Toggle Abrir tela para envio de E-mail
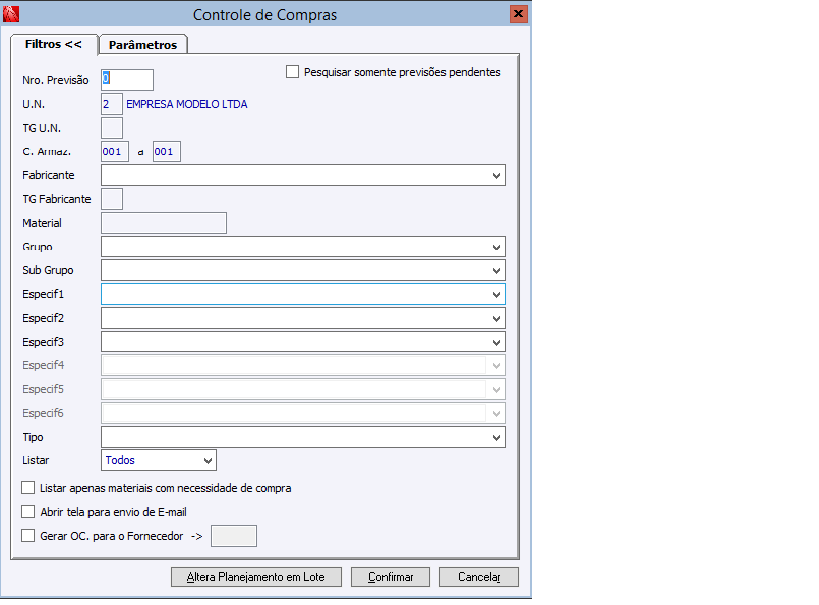Viewport: 819px width, 605px height. (x=28, y=511)
